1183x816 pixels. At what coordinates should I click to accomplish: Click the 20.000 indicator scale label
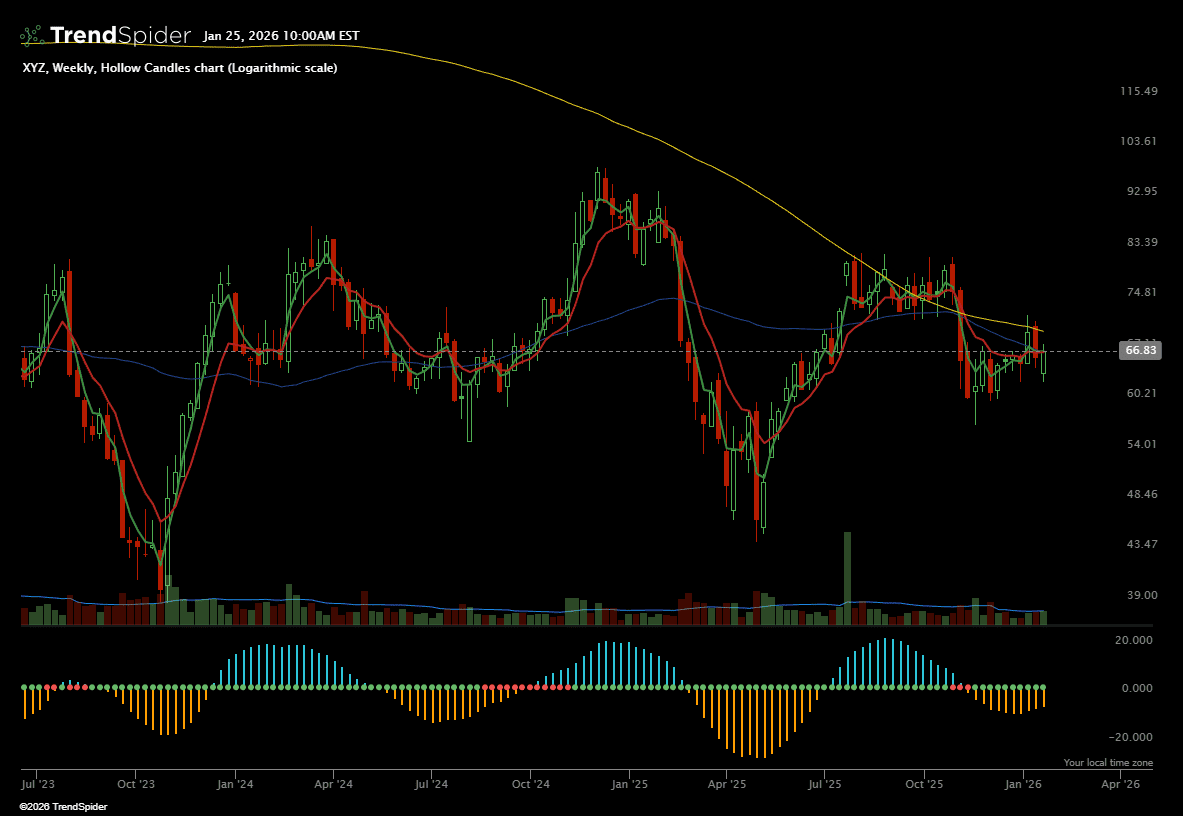pos(1133,639)
